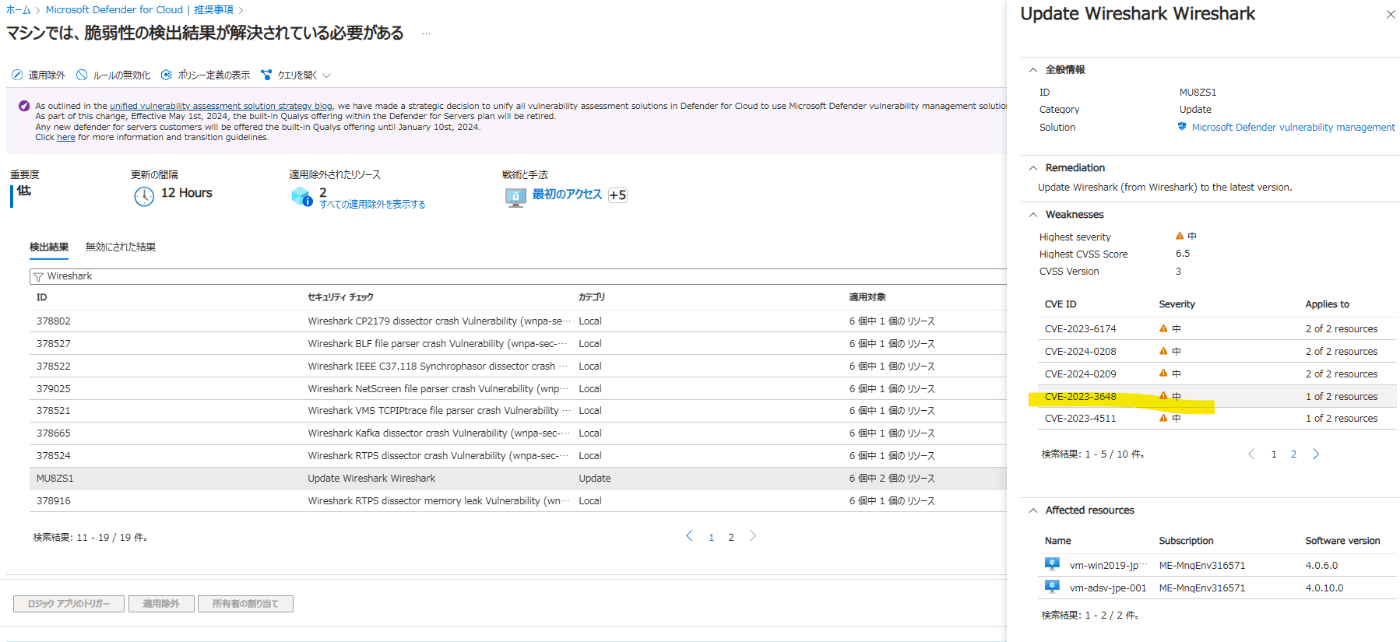
Task: Click the Wireshark filter input field
Action: pos(518,276)
